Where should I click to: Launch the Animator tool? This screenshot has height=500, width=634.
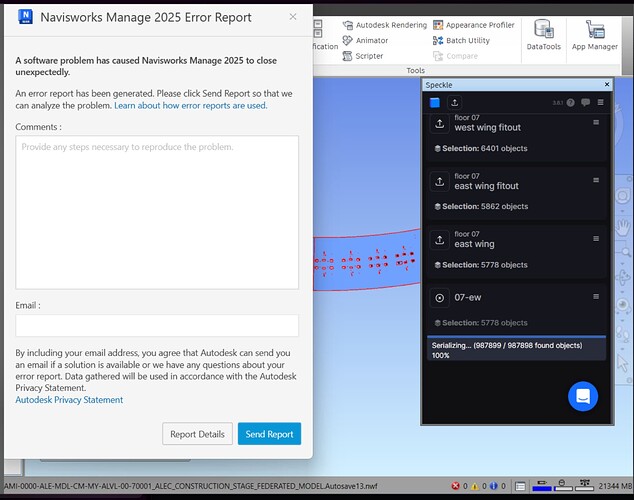pos(365,40)
